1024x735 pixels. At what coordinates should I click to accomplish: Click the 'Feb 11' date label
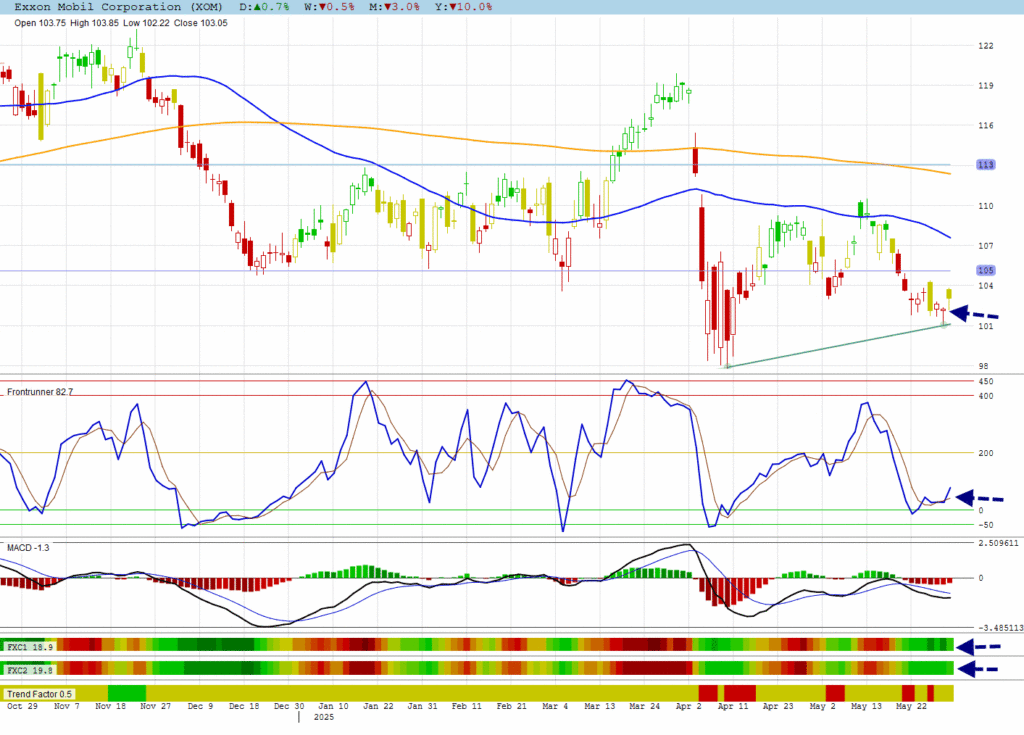[466, 706]
